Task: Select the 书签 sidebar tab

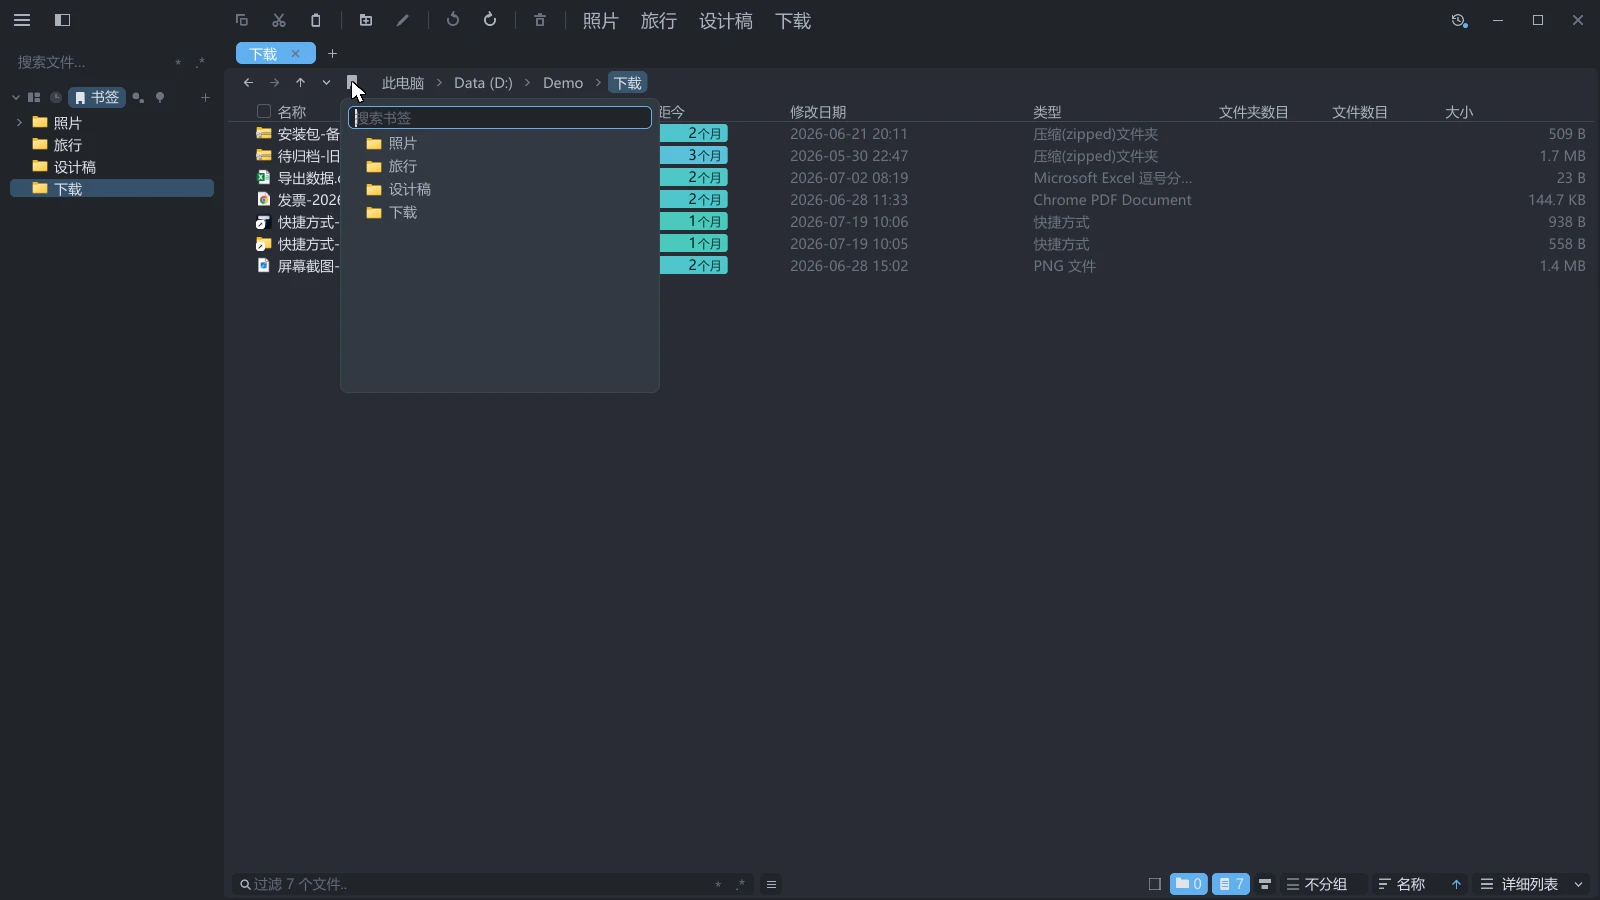Action: click(x=97, y=97)
